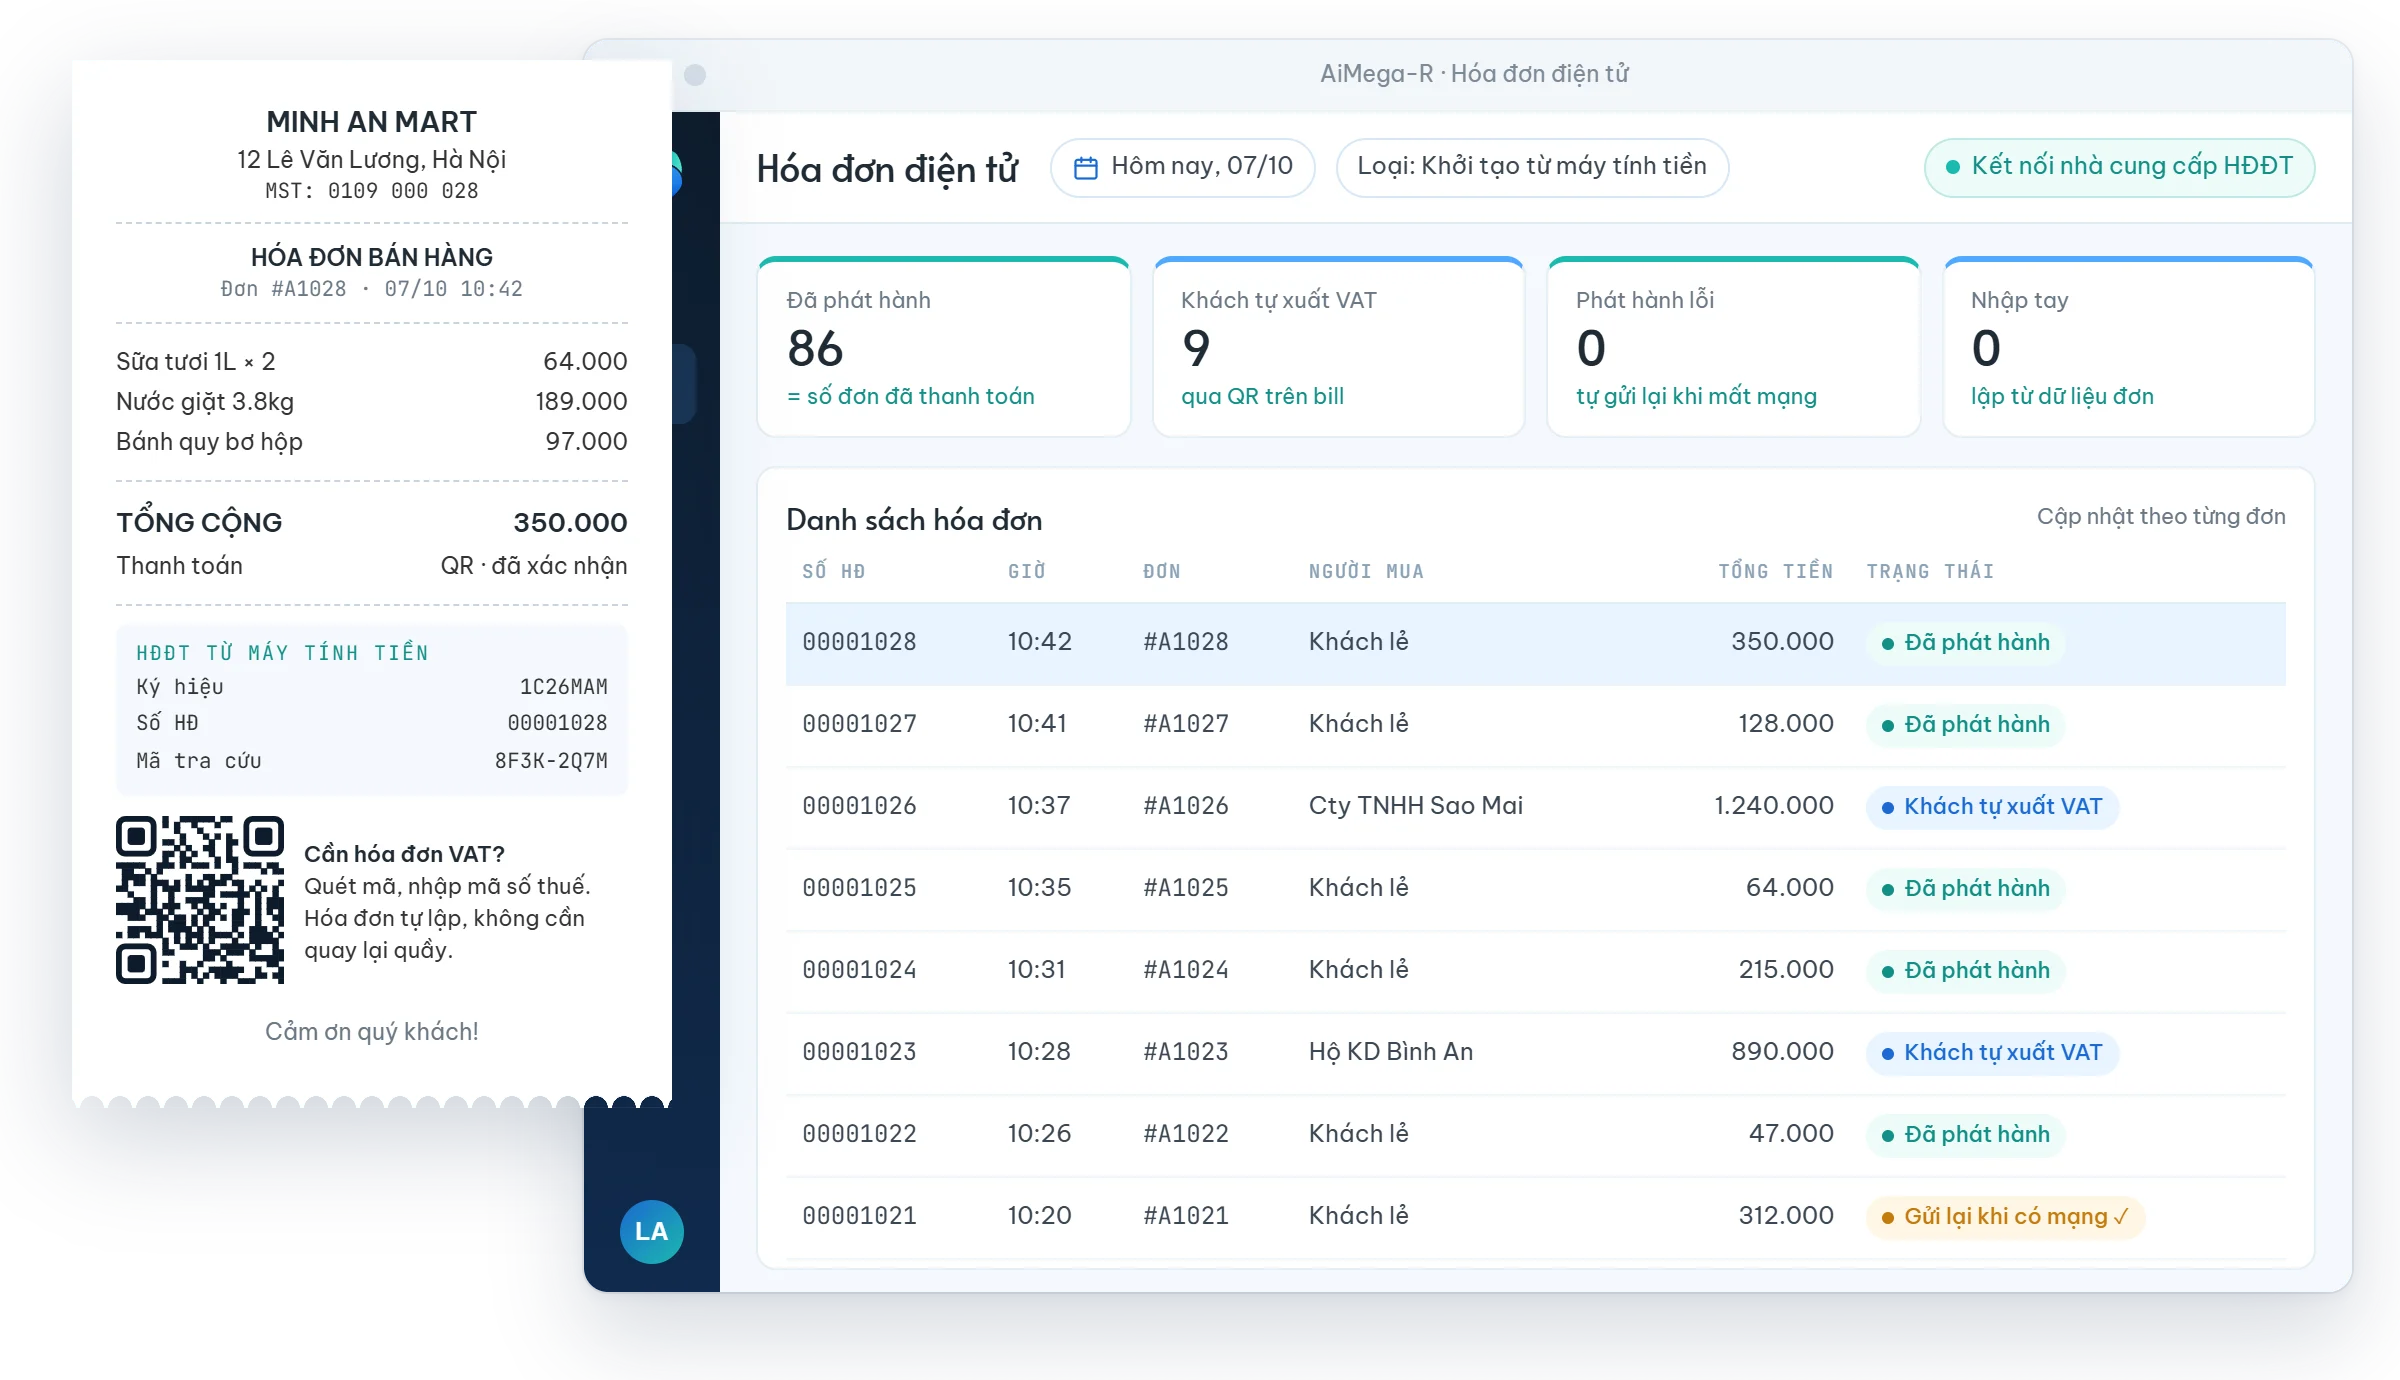Click the Số HĐ column header
Viewport: 2400px width, 1380px height.
tap(833, 571)
